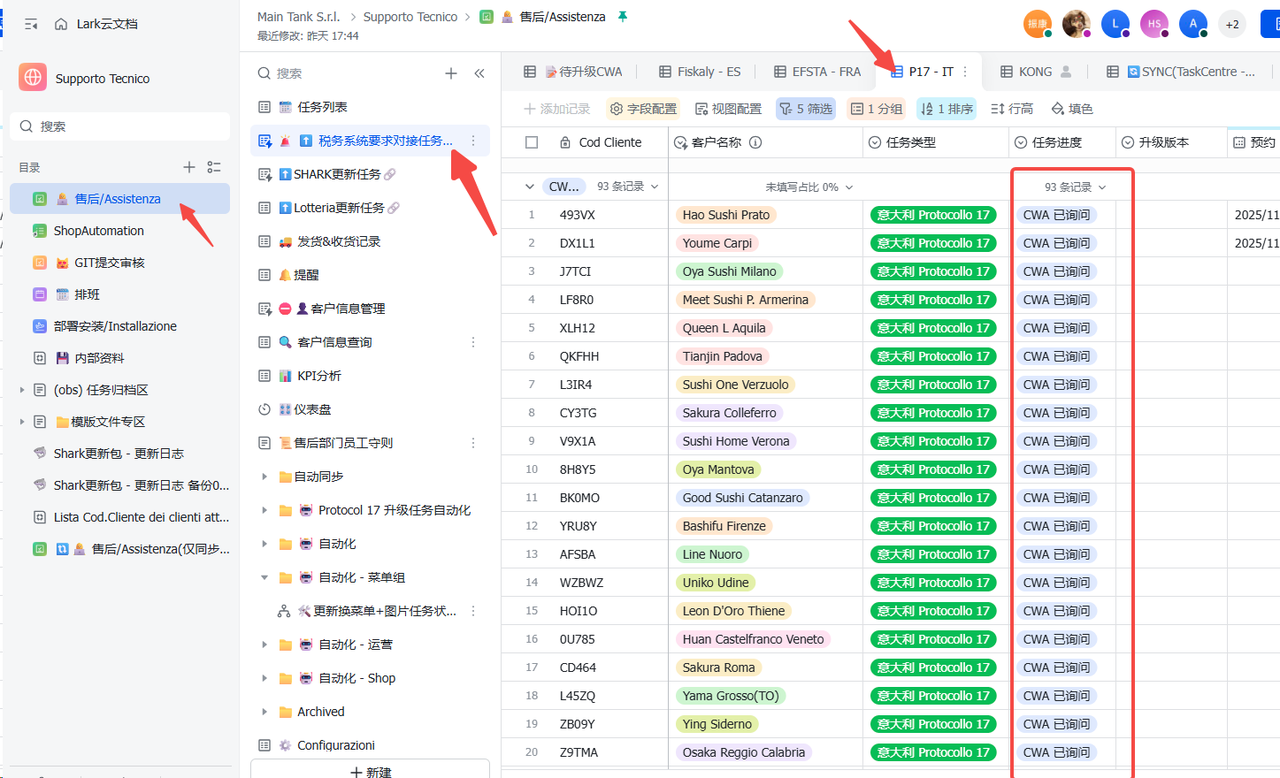Collapse the 自动化 - 菜单组 folder
1280x778 pixels.
point(264,578)
